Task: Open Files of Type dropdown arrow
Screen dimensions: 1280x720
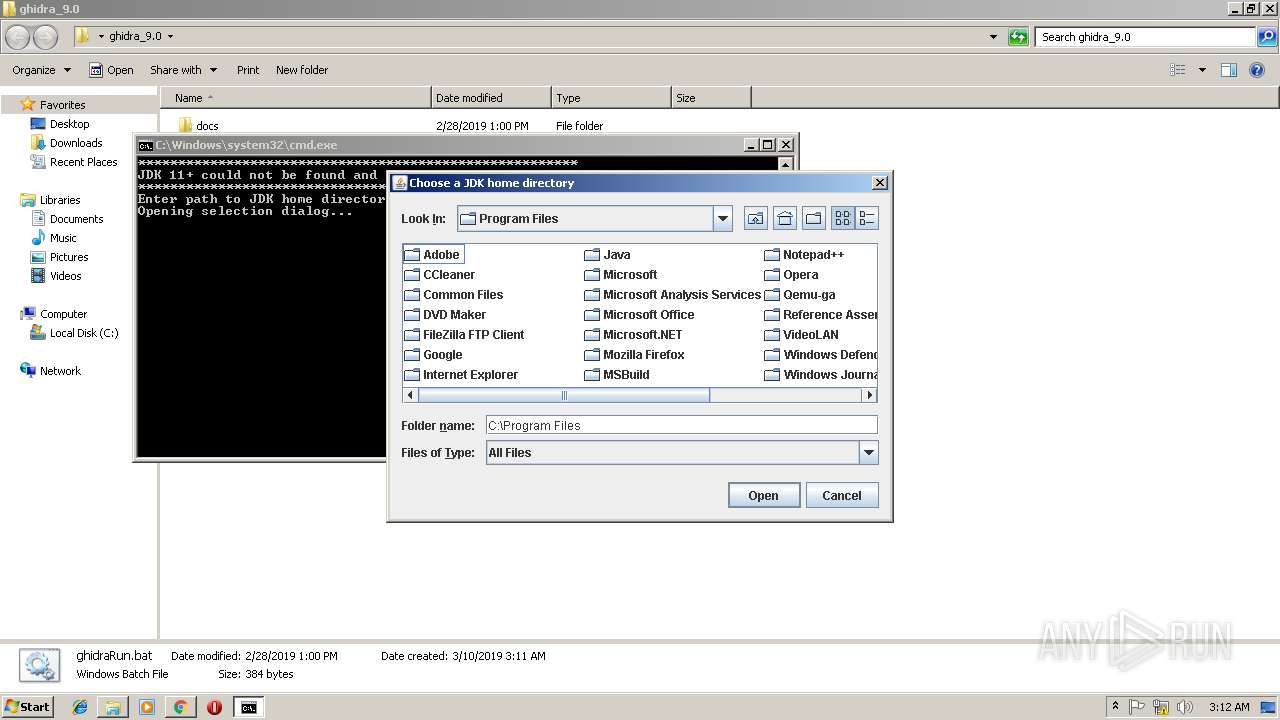Action: coord(868,453)
